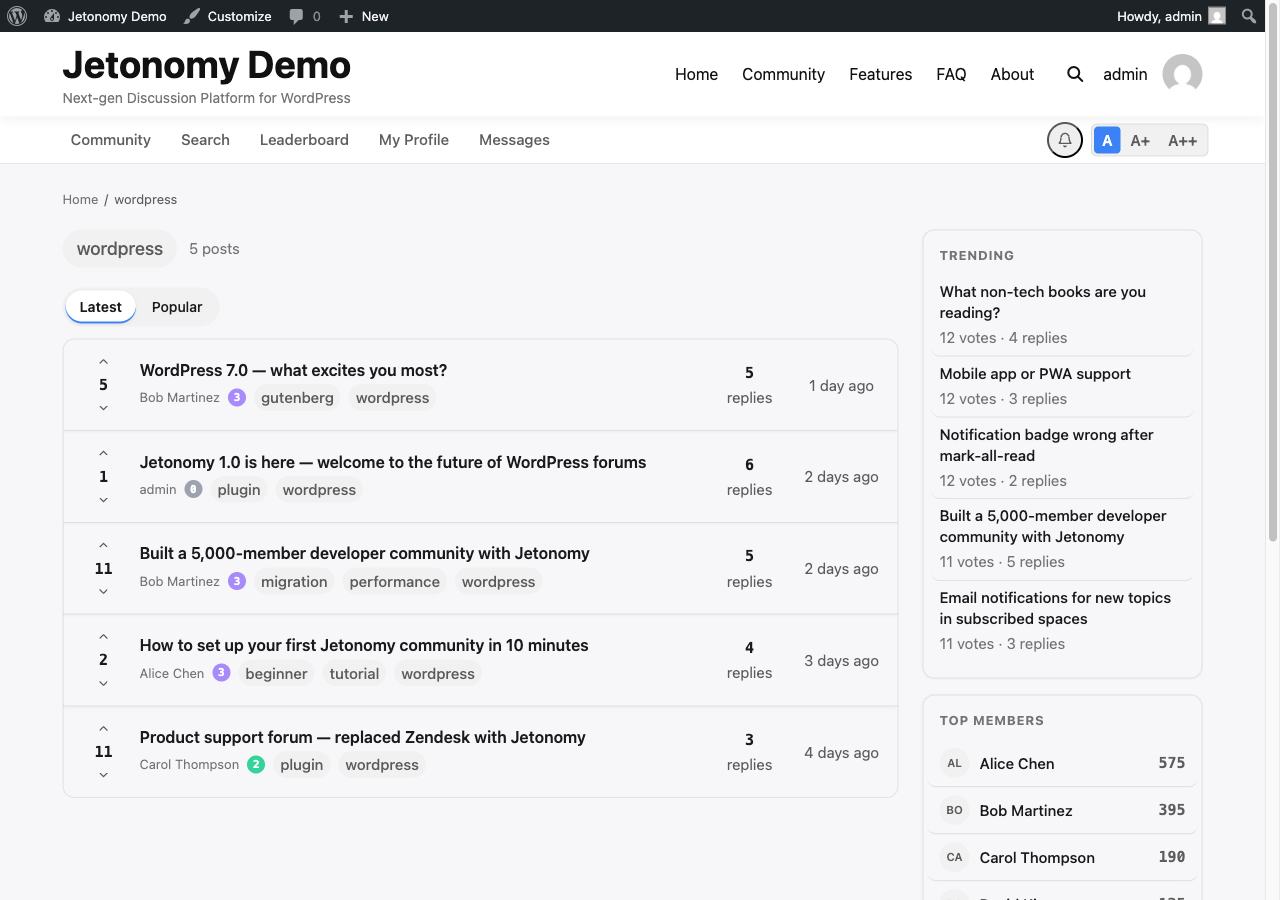Click the "gutenberg" tag

coord(297,397)
